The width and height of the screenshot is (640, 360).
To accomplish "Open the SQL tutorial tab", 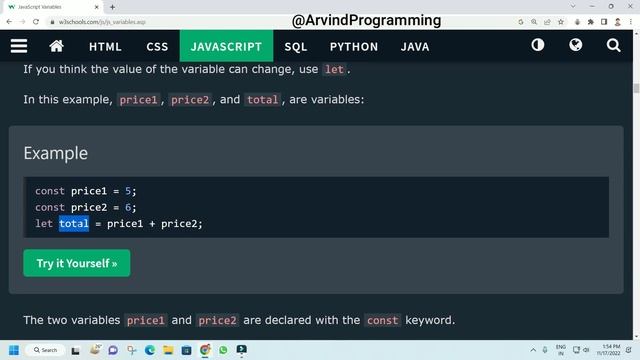I will [x=296, y=47].
